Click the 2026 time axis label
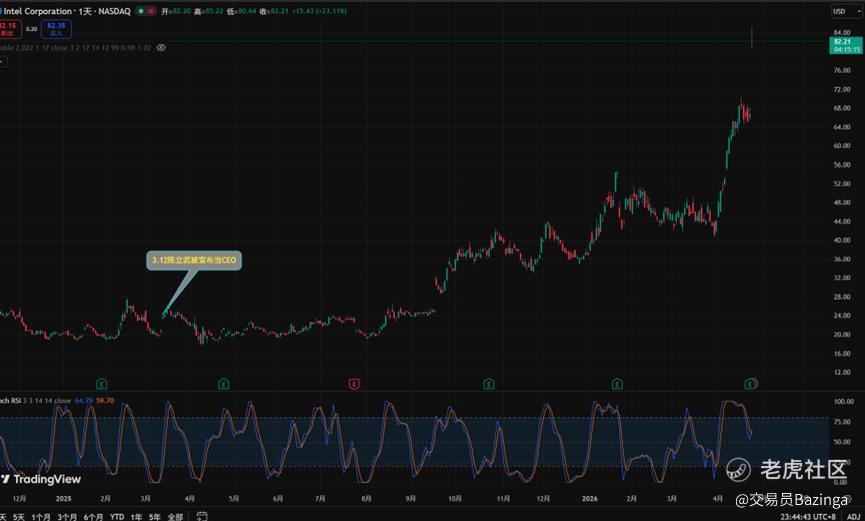The height and width of the screenshot is (521, 865). 590,498
